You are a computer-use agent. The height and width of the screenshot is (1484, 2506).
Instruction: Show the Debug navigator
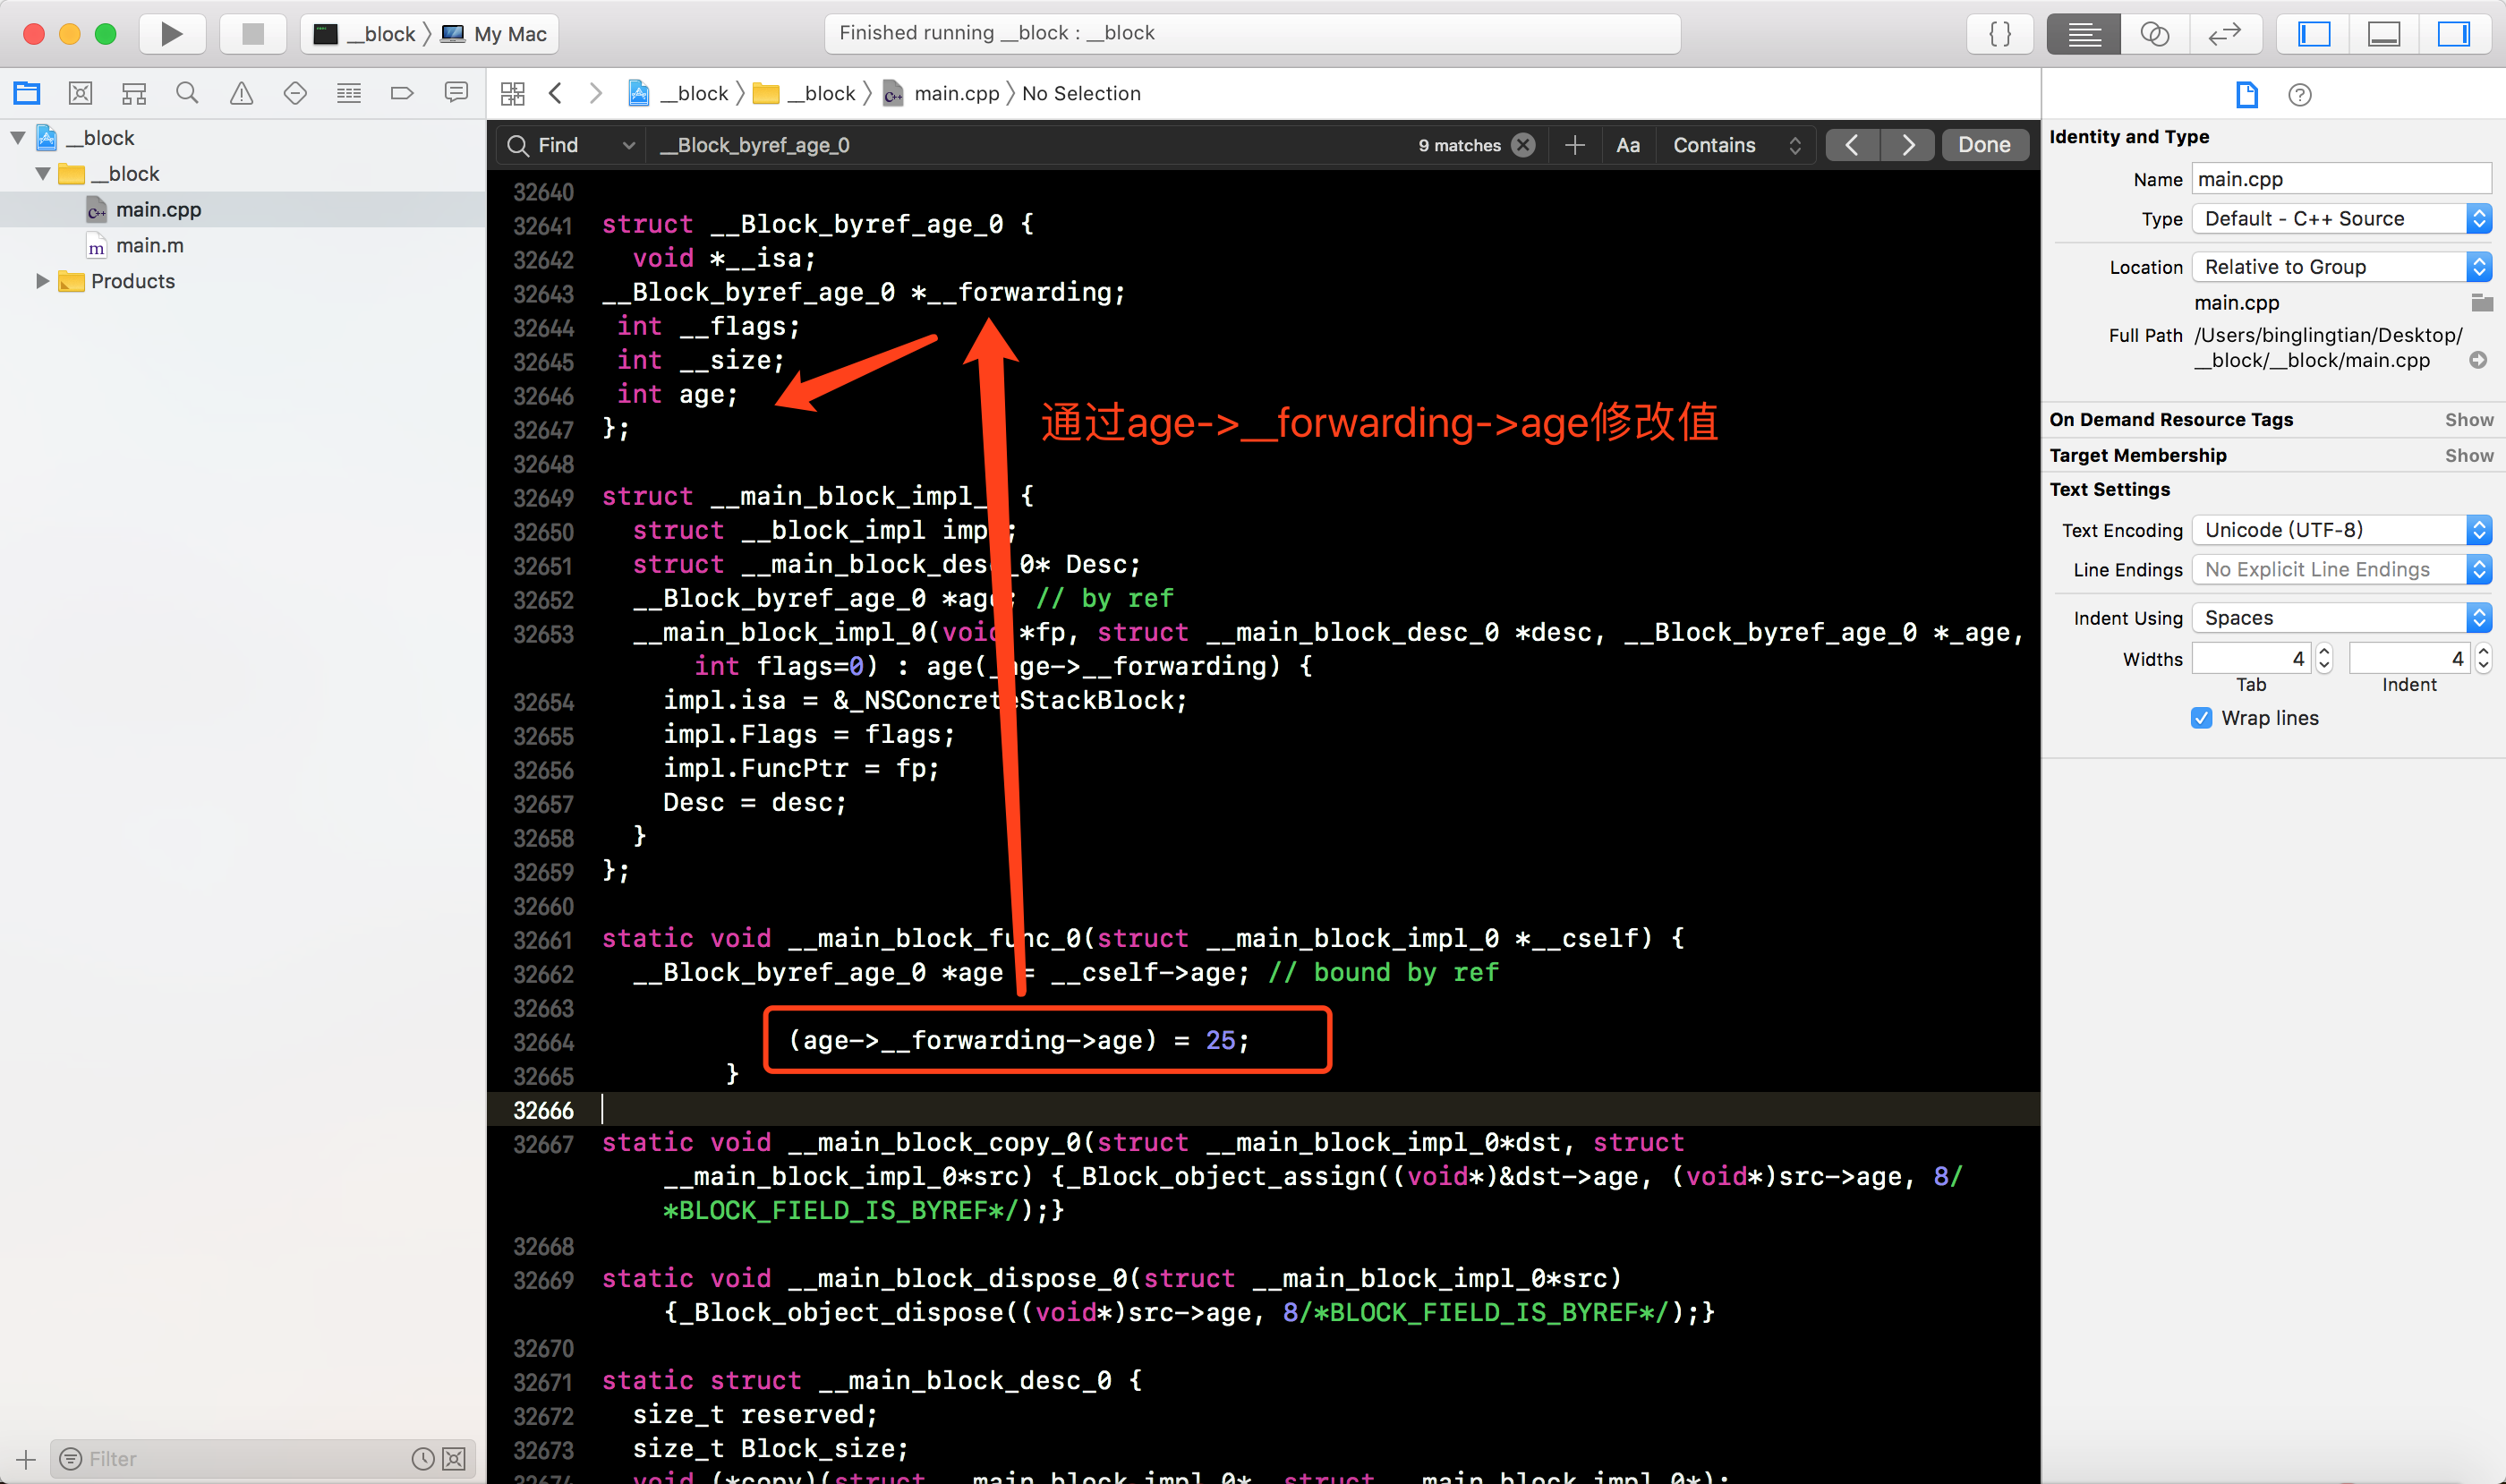click(x=349, y=93)
